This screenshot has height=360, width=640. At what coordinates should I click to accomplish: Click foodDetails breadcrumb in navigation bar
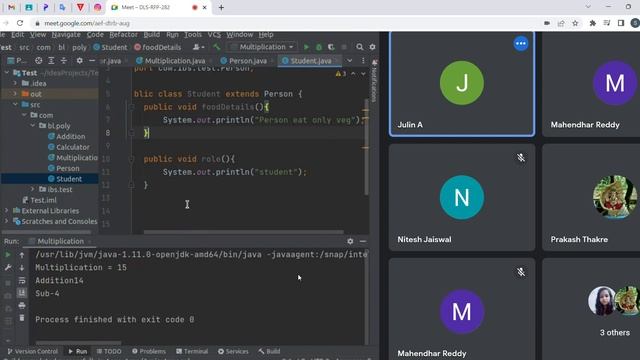click(x=158, y=47)
